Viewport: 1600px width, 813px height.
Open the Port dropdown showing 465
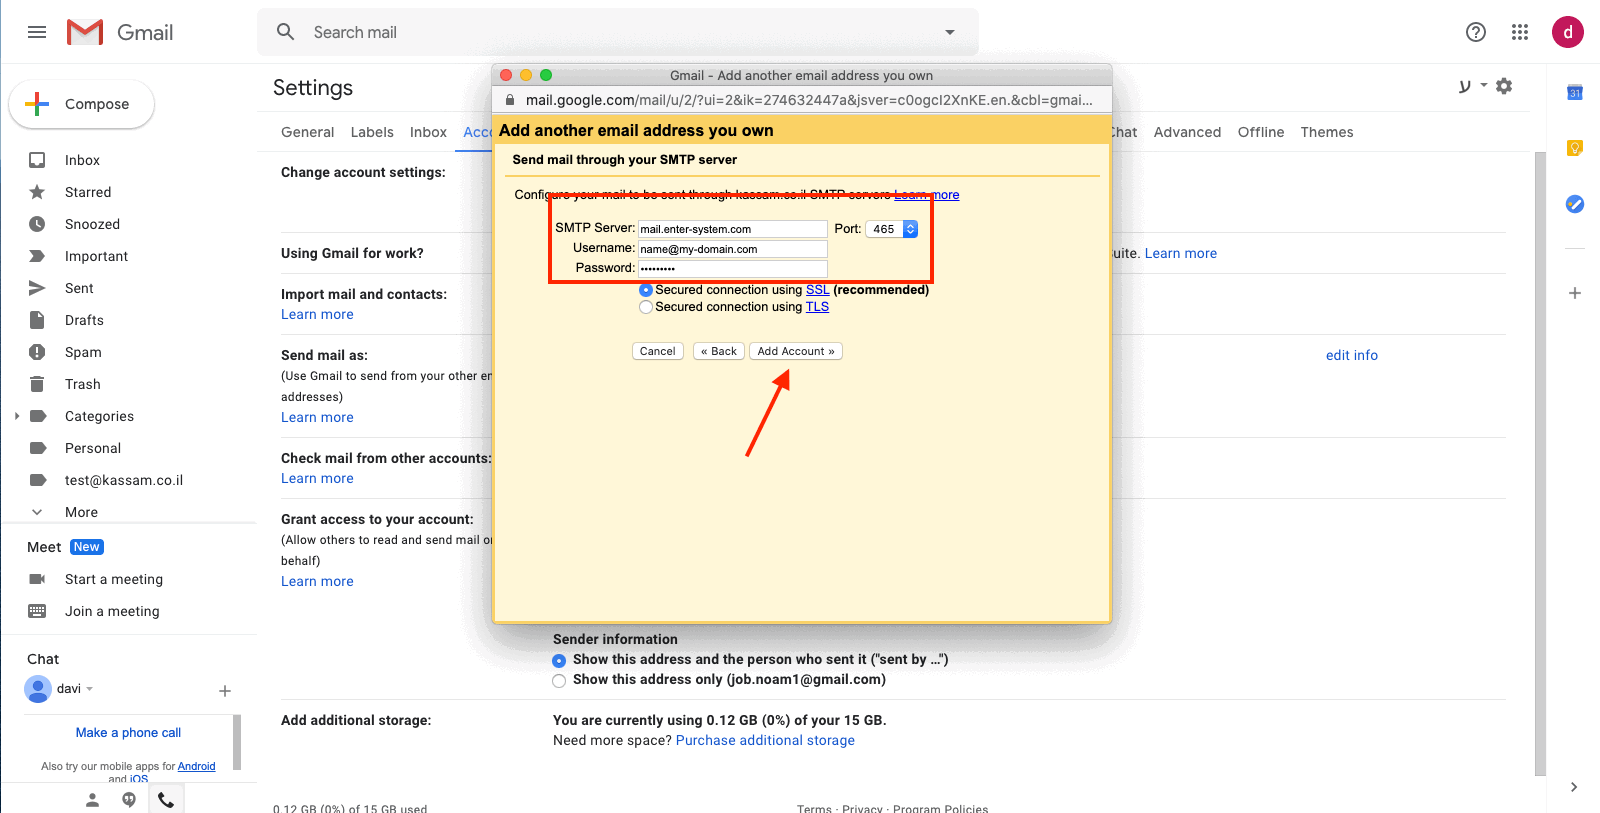[x=891, y=229]
